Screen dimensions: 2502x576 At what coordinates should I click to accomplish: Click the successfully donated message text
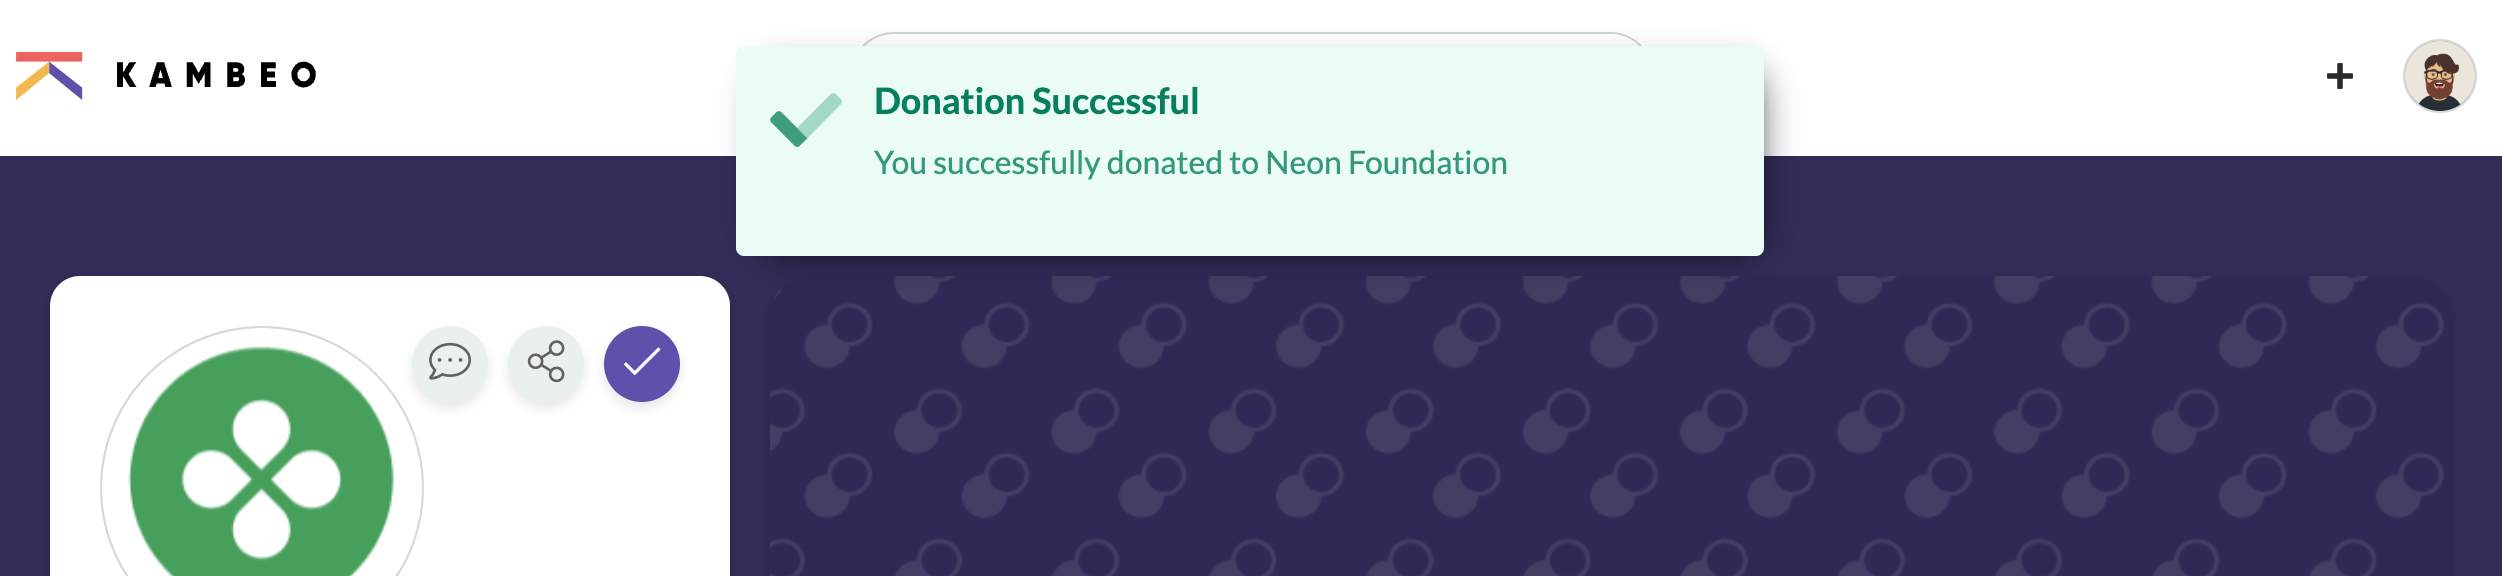point(1190,163)
